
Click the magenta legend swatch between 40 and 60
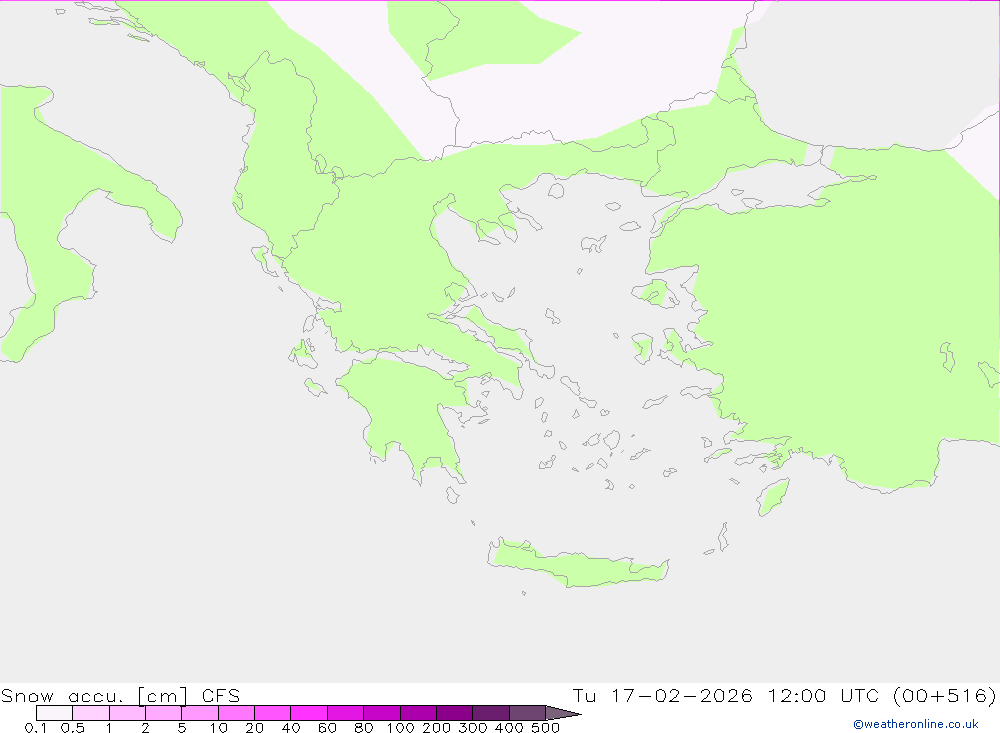coord(309,713)
